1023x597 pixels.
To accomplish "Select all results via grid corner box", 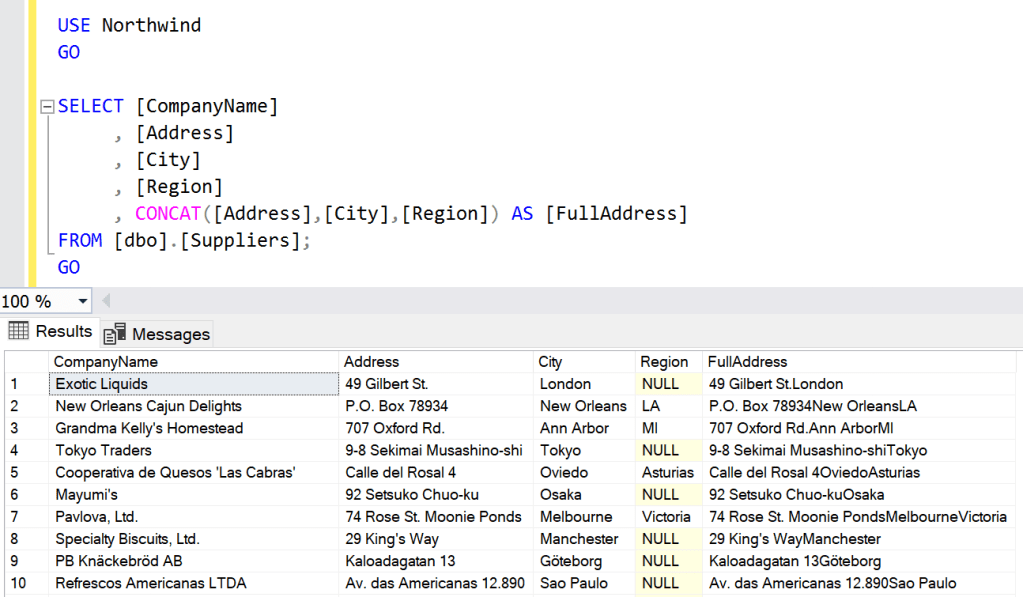I will click(x=25, y=362).
